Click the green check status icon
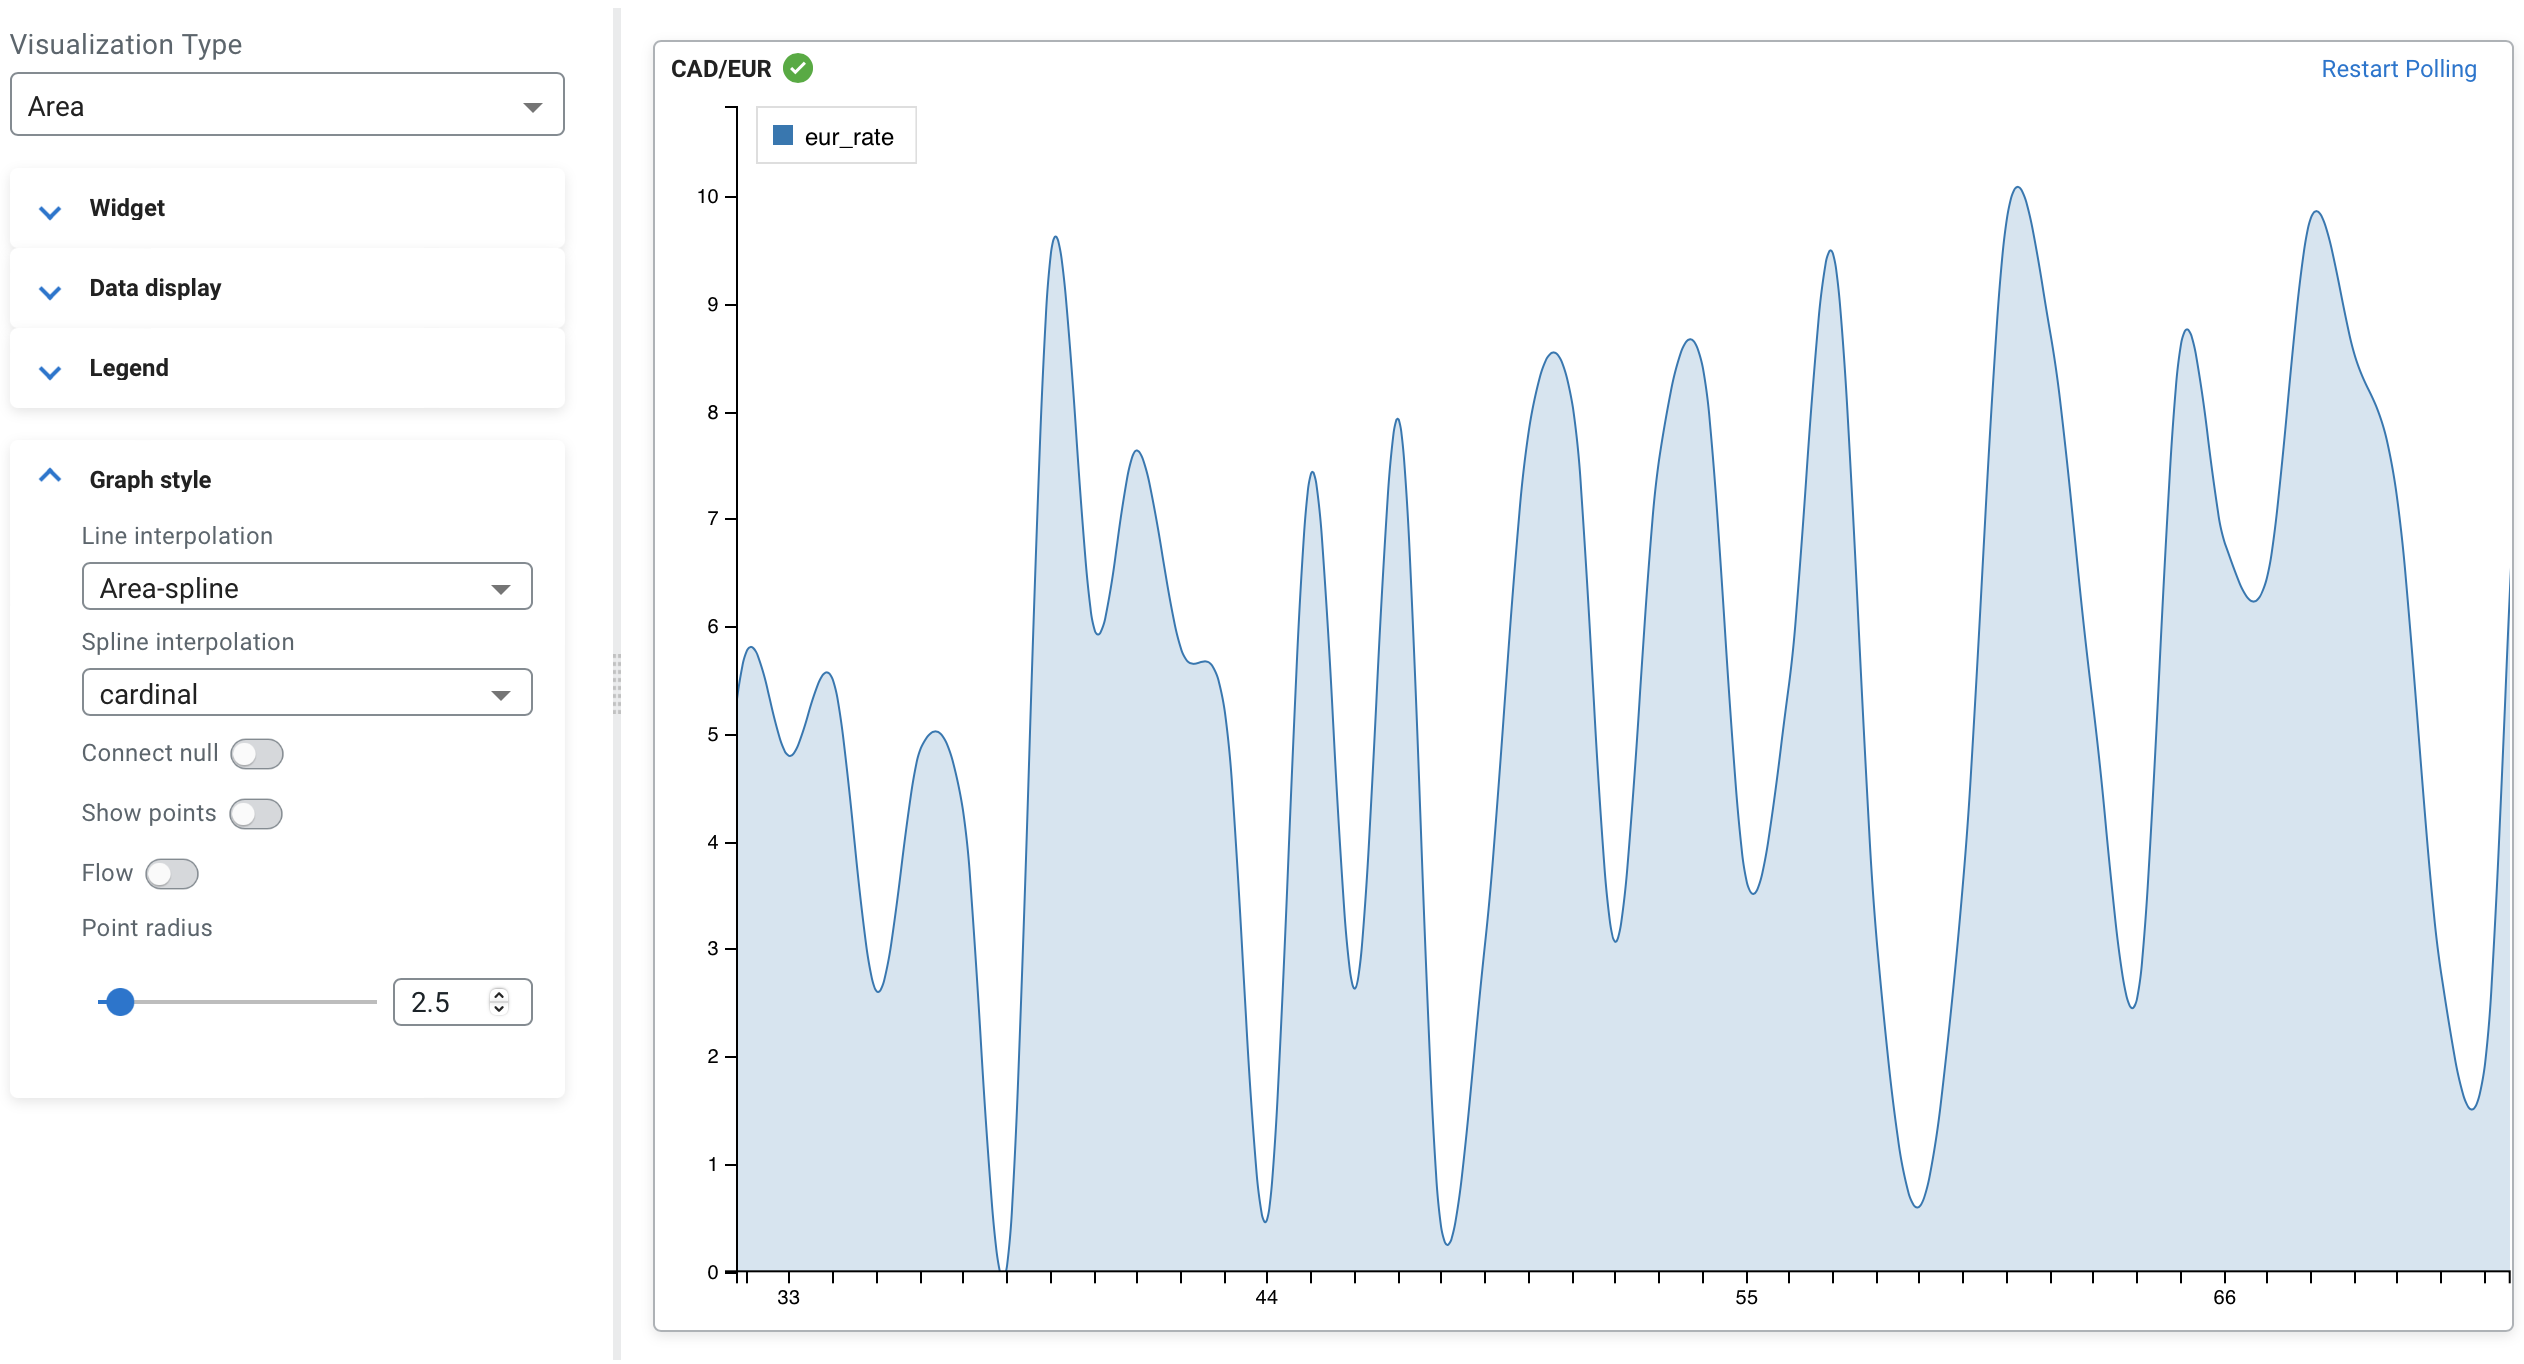This screenshot has width=2524, height=1364. [797, 68]
